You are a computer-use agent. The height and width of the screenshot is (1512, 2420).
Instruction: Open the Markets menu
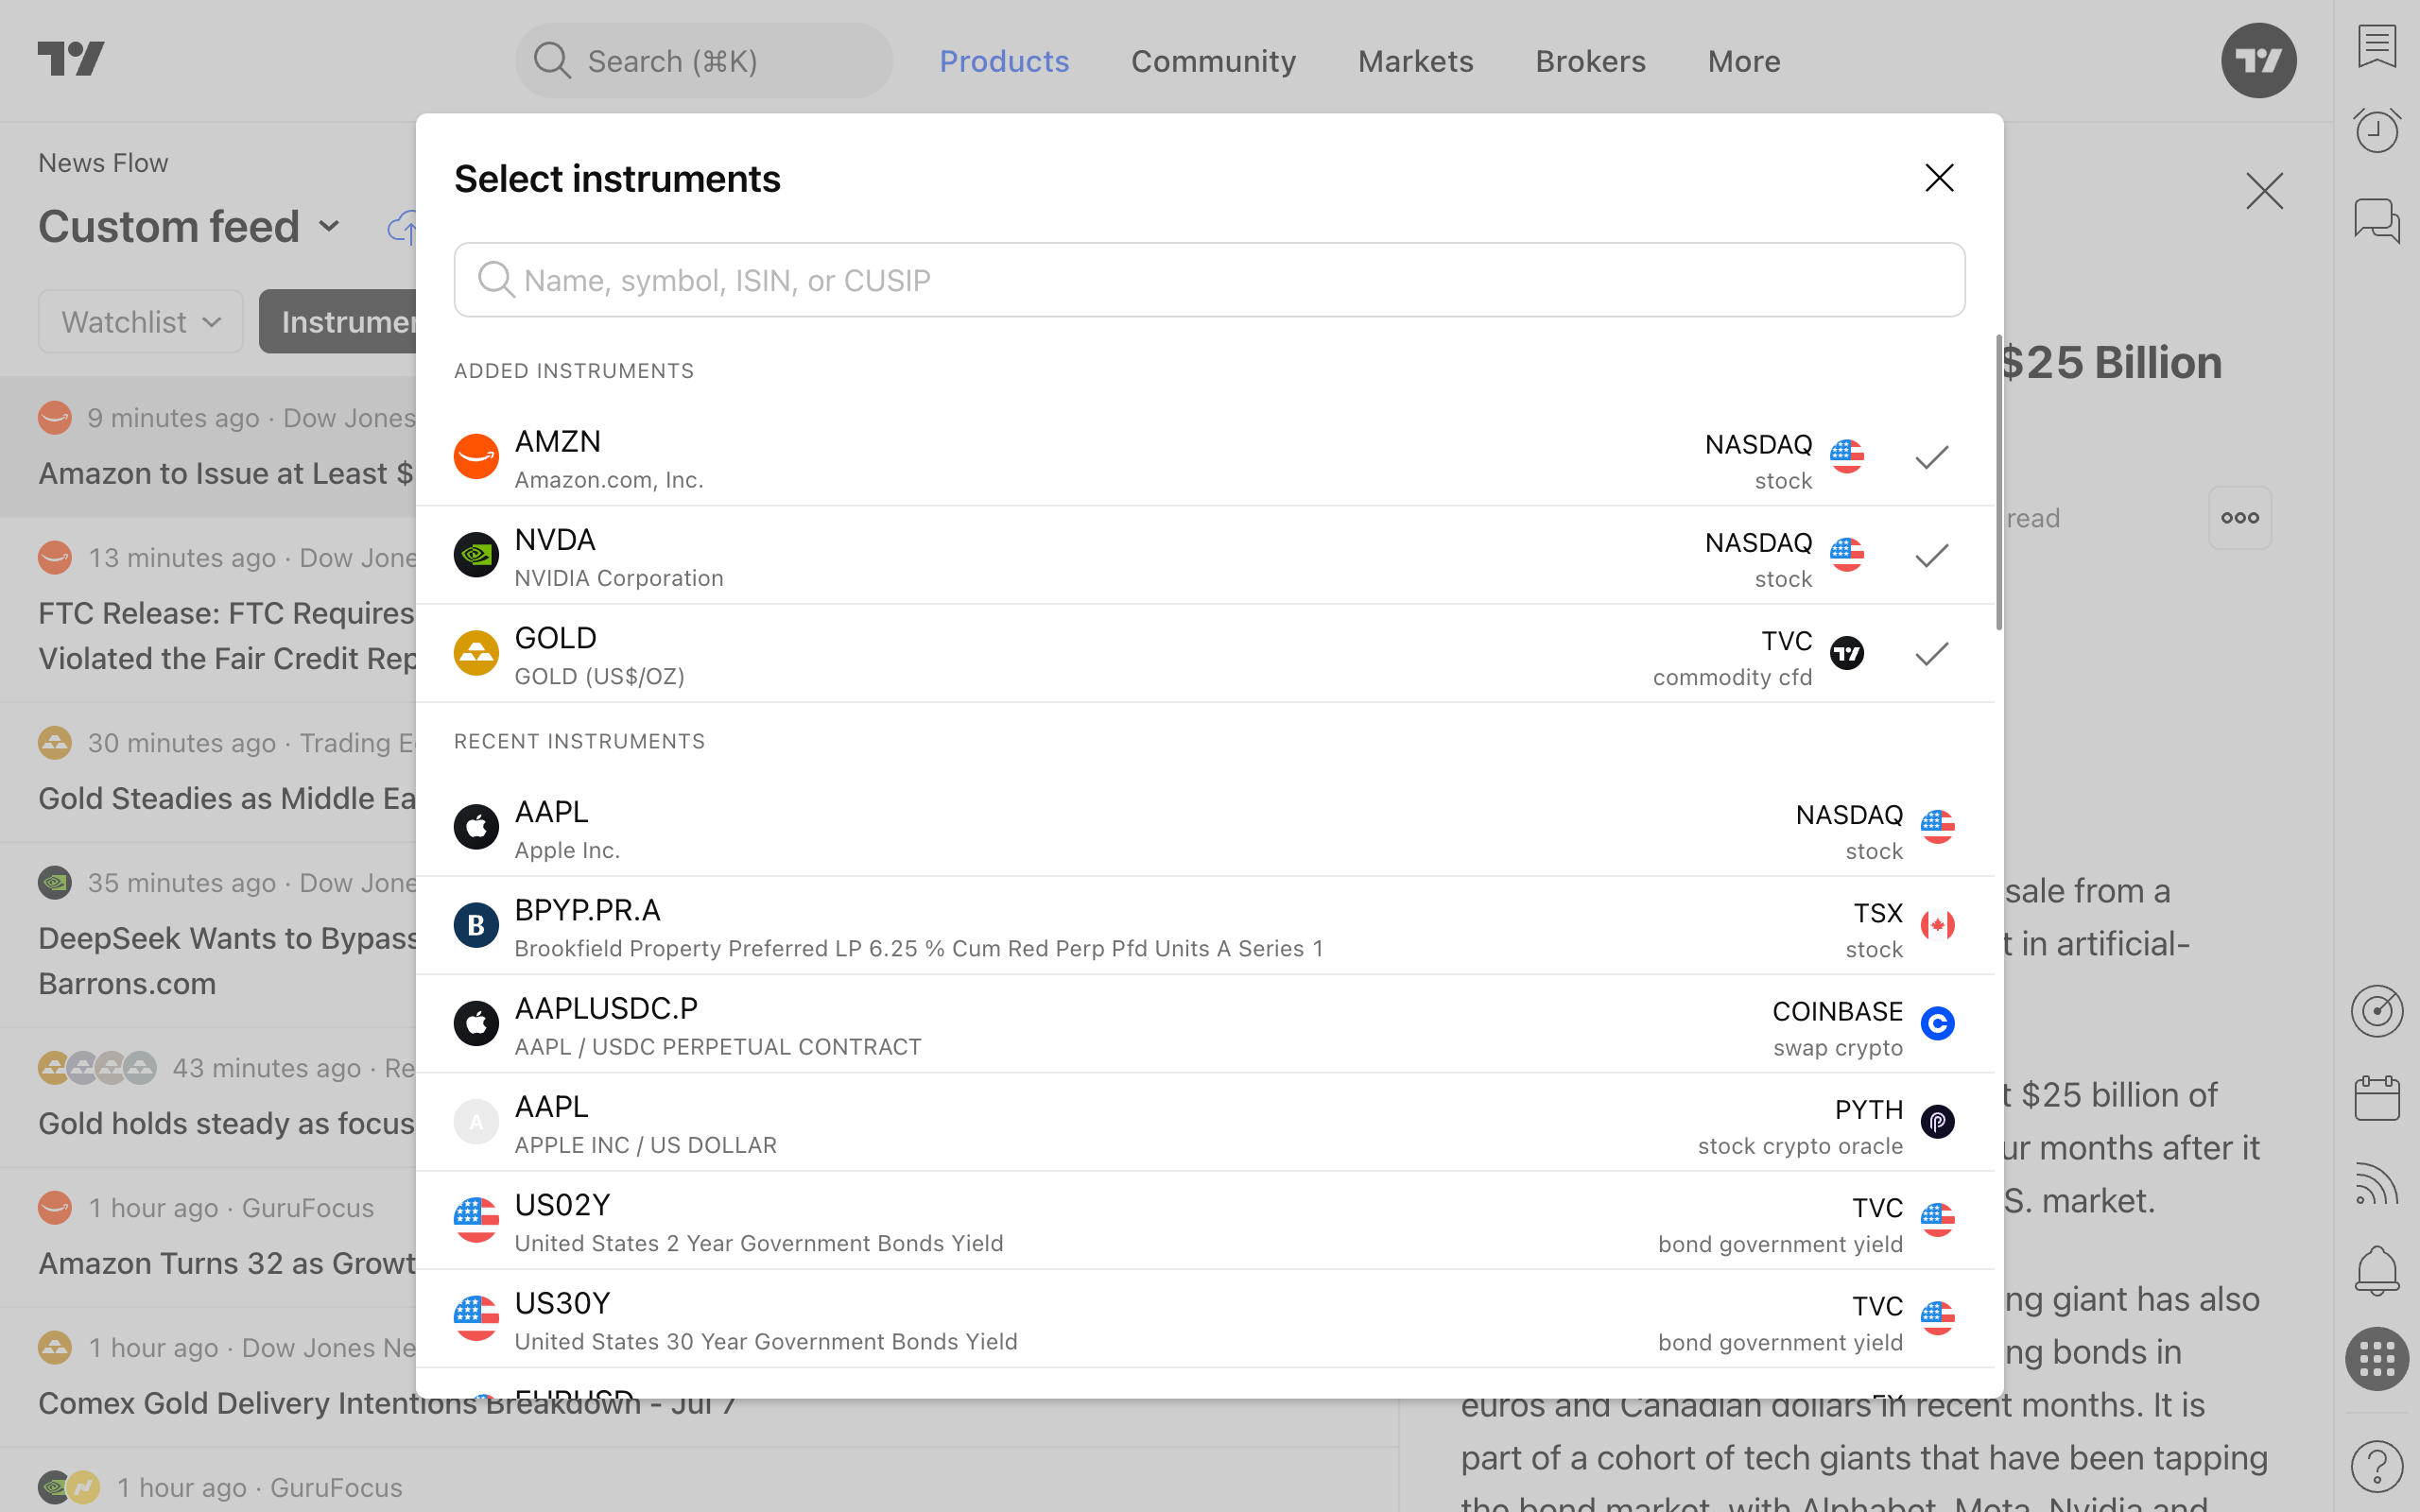(1415, 61)
